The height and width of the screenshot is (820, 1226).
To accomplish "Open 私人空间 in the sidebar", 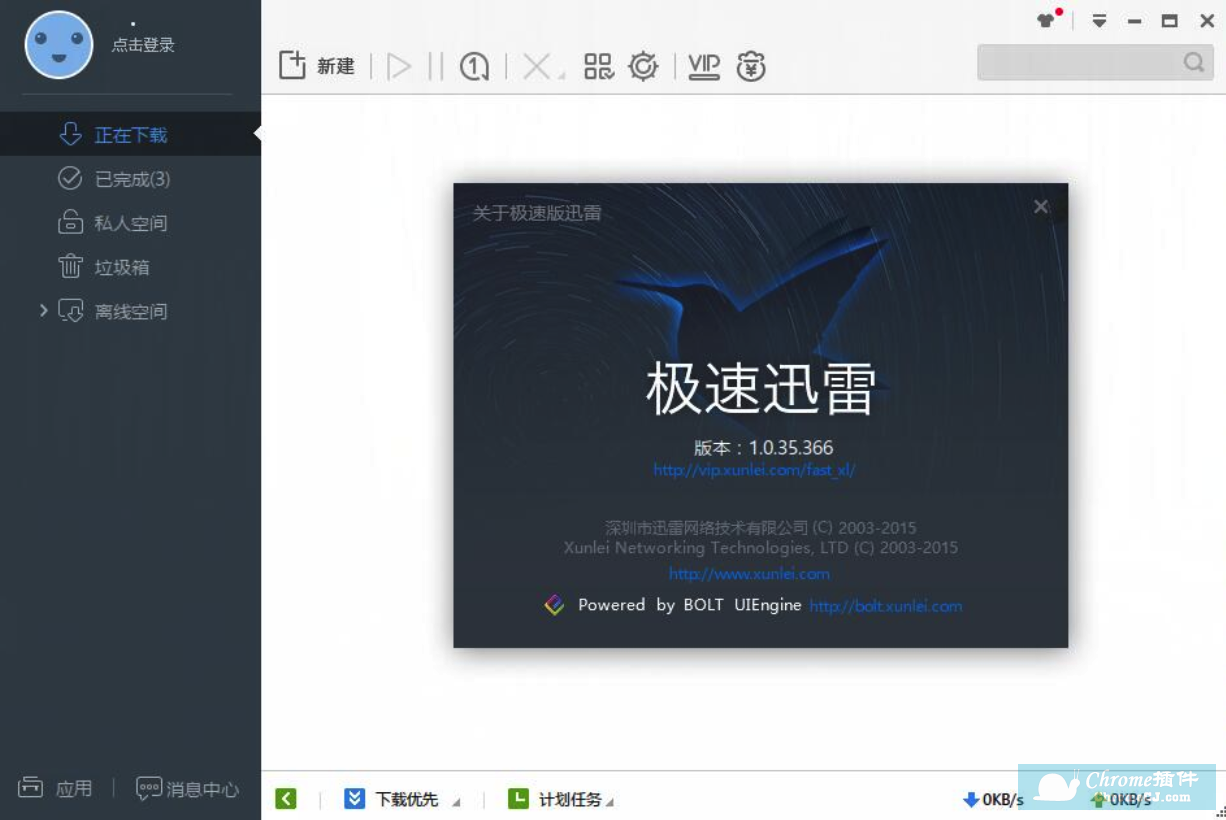I will coord(130,223).
